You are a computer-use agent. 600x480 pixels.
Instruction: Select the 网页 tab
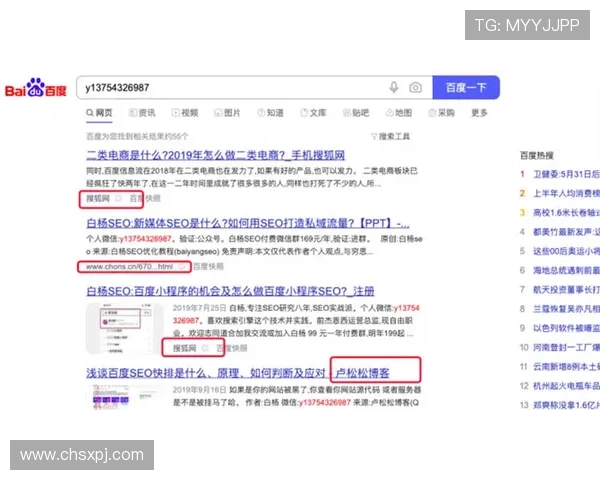tap(99, 113)
